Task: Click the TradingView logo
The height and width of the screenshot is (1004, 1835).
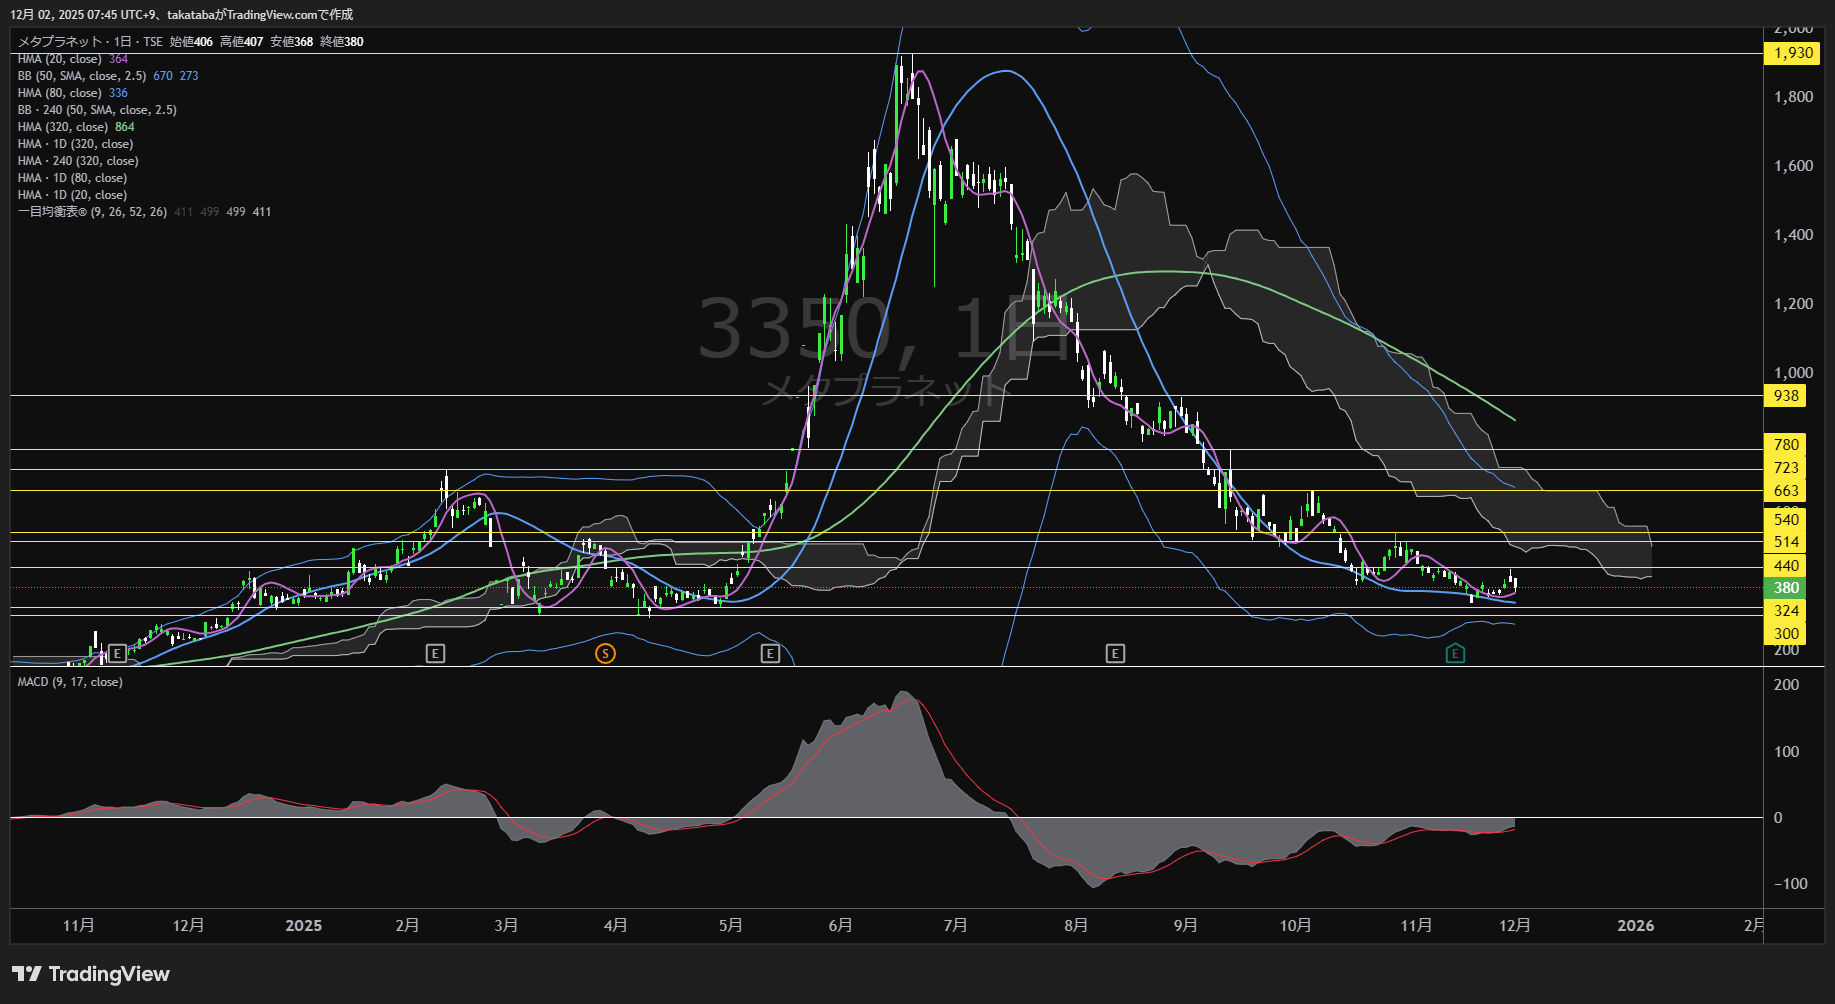Action: click(91, 974)
